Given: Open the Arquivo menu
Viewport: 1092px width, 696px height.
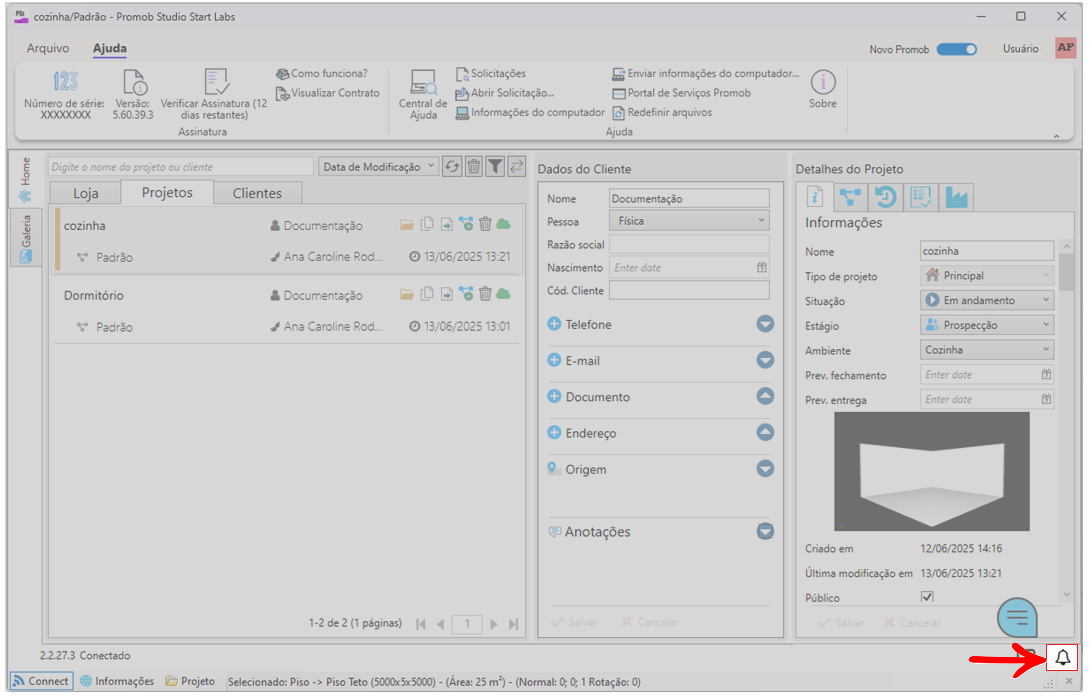Looking at the screenshot, I should (48, 48).
